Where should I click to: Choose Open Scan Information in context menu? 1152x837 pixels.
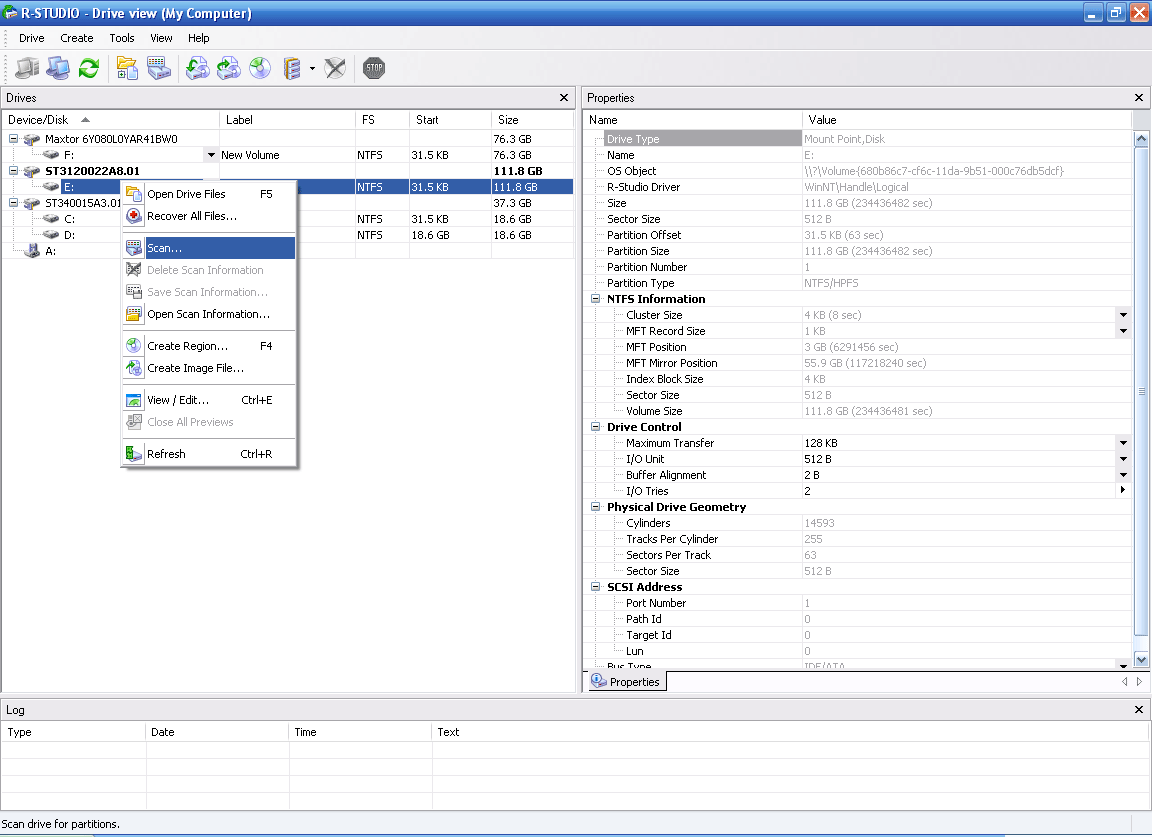[209, 314]
